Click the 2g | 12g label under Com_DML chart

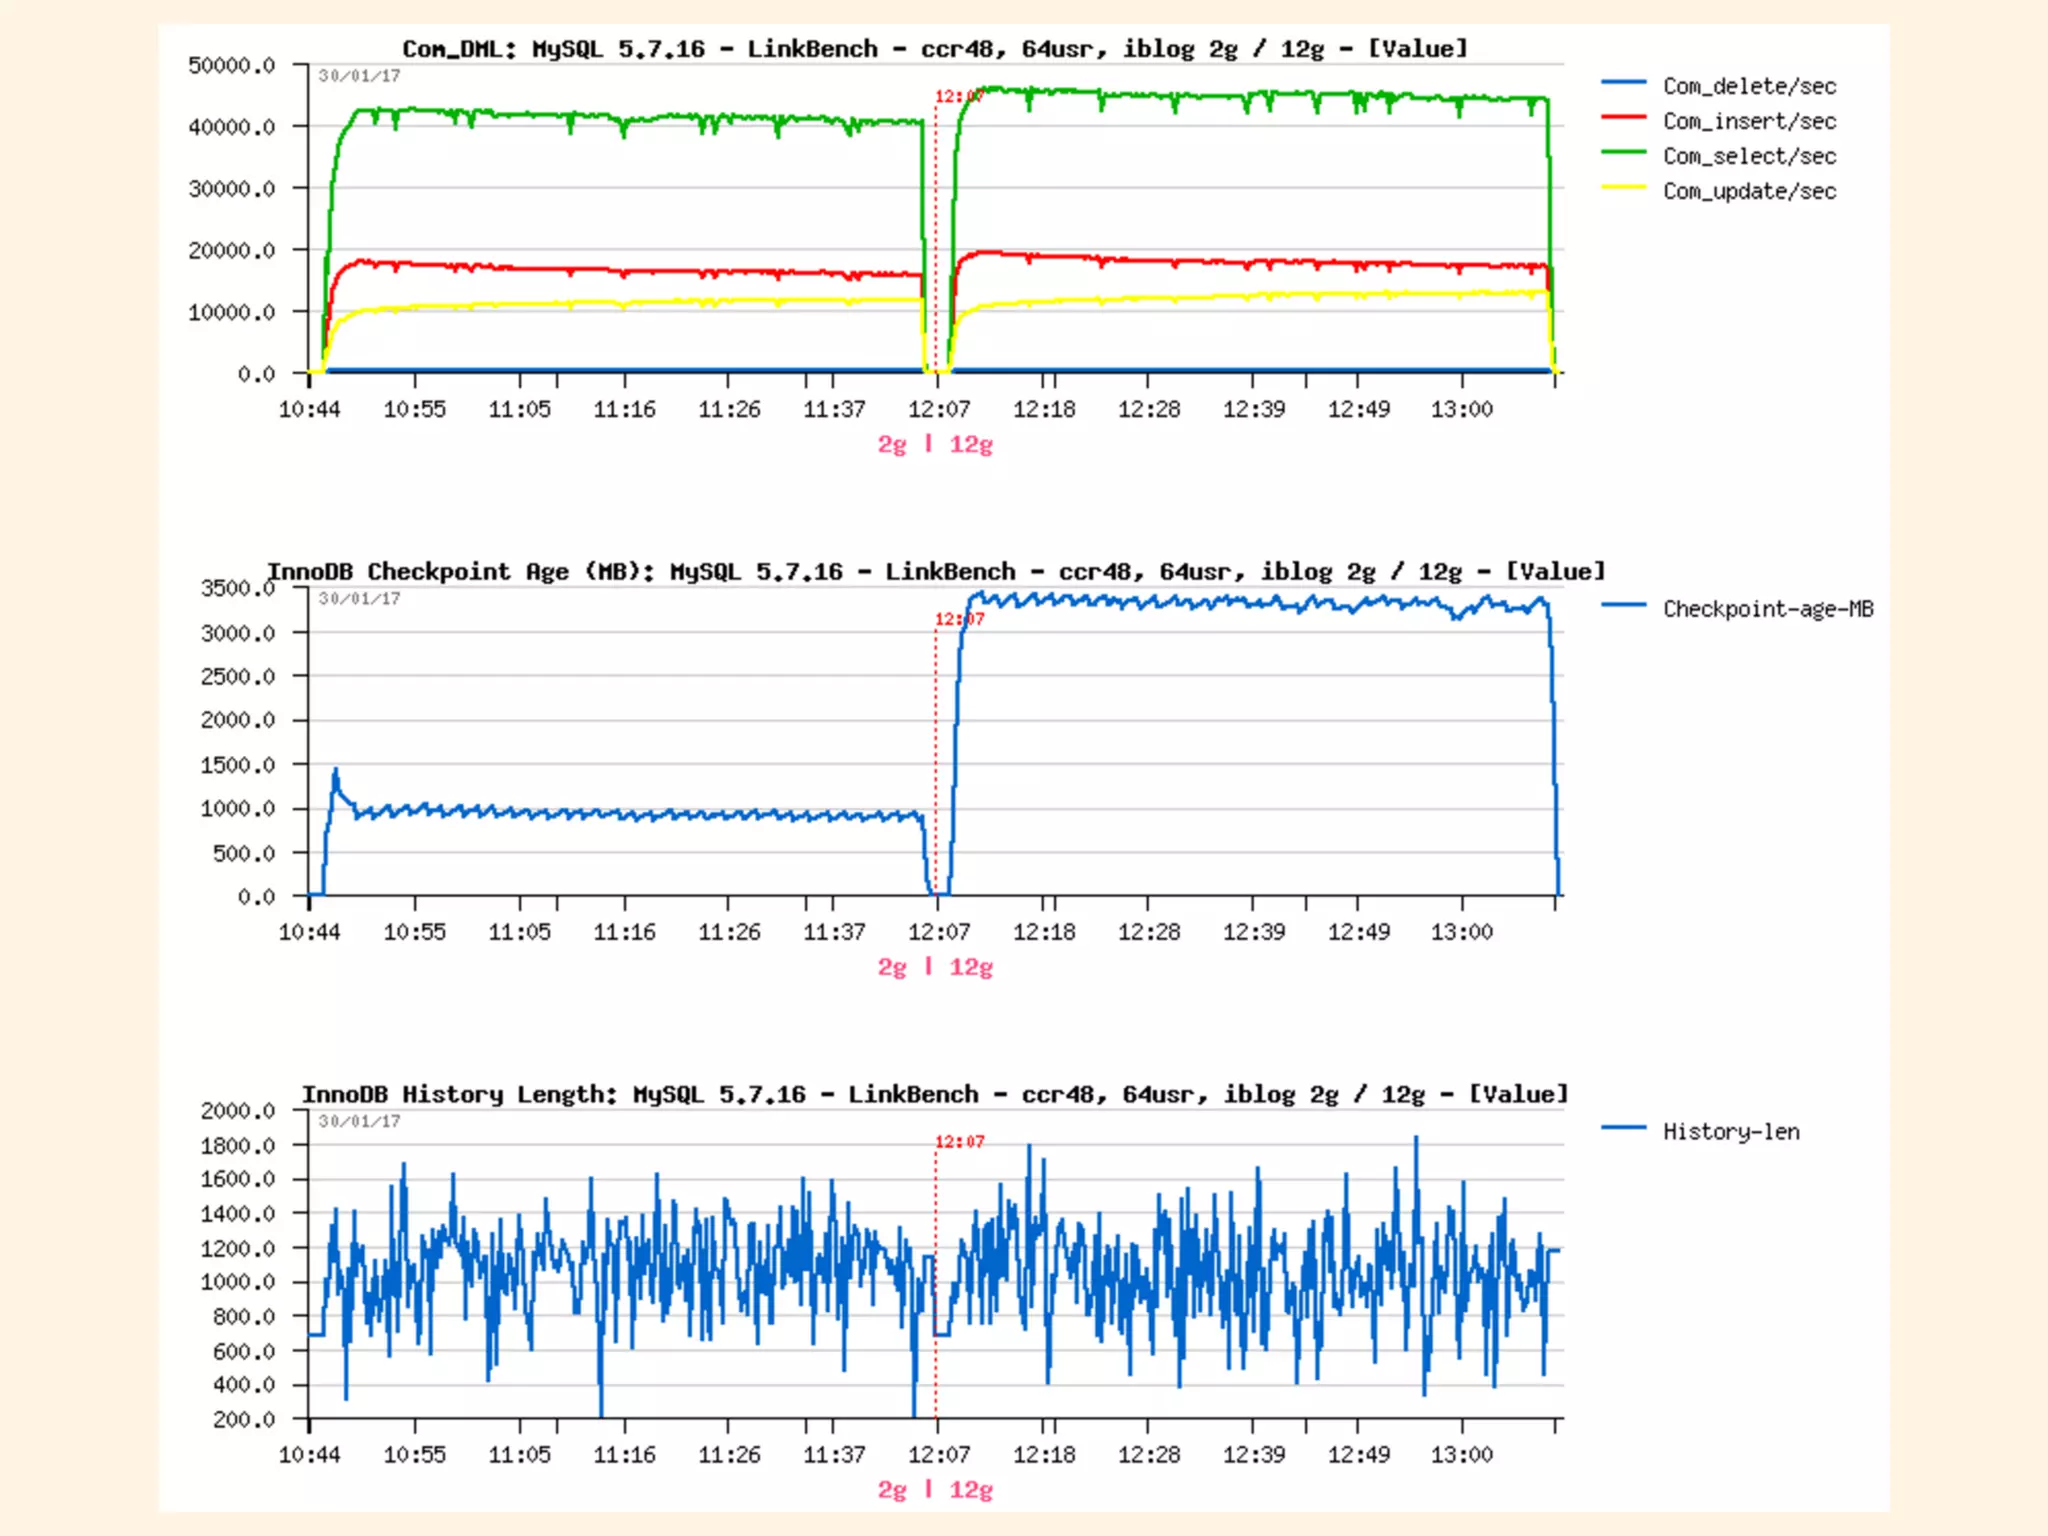tap(935, 445)
